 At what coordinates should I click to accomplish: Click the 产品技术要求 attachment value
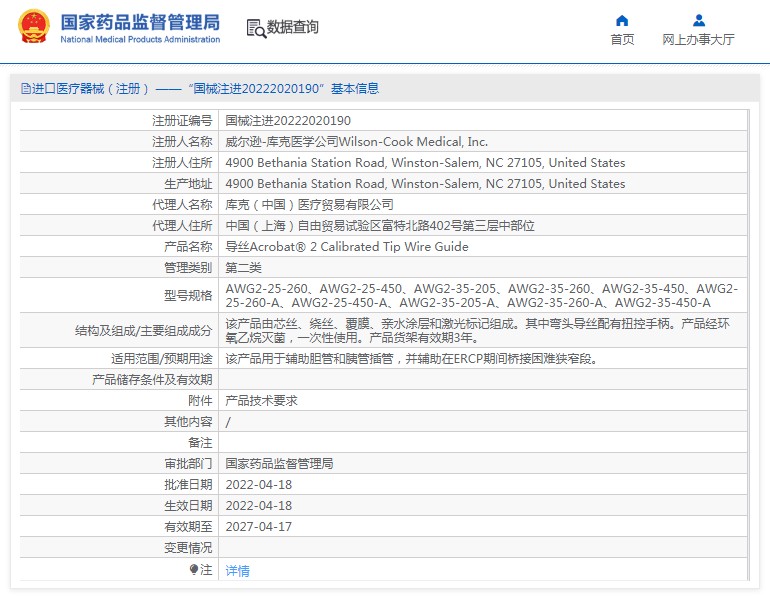[261, 400]
